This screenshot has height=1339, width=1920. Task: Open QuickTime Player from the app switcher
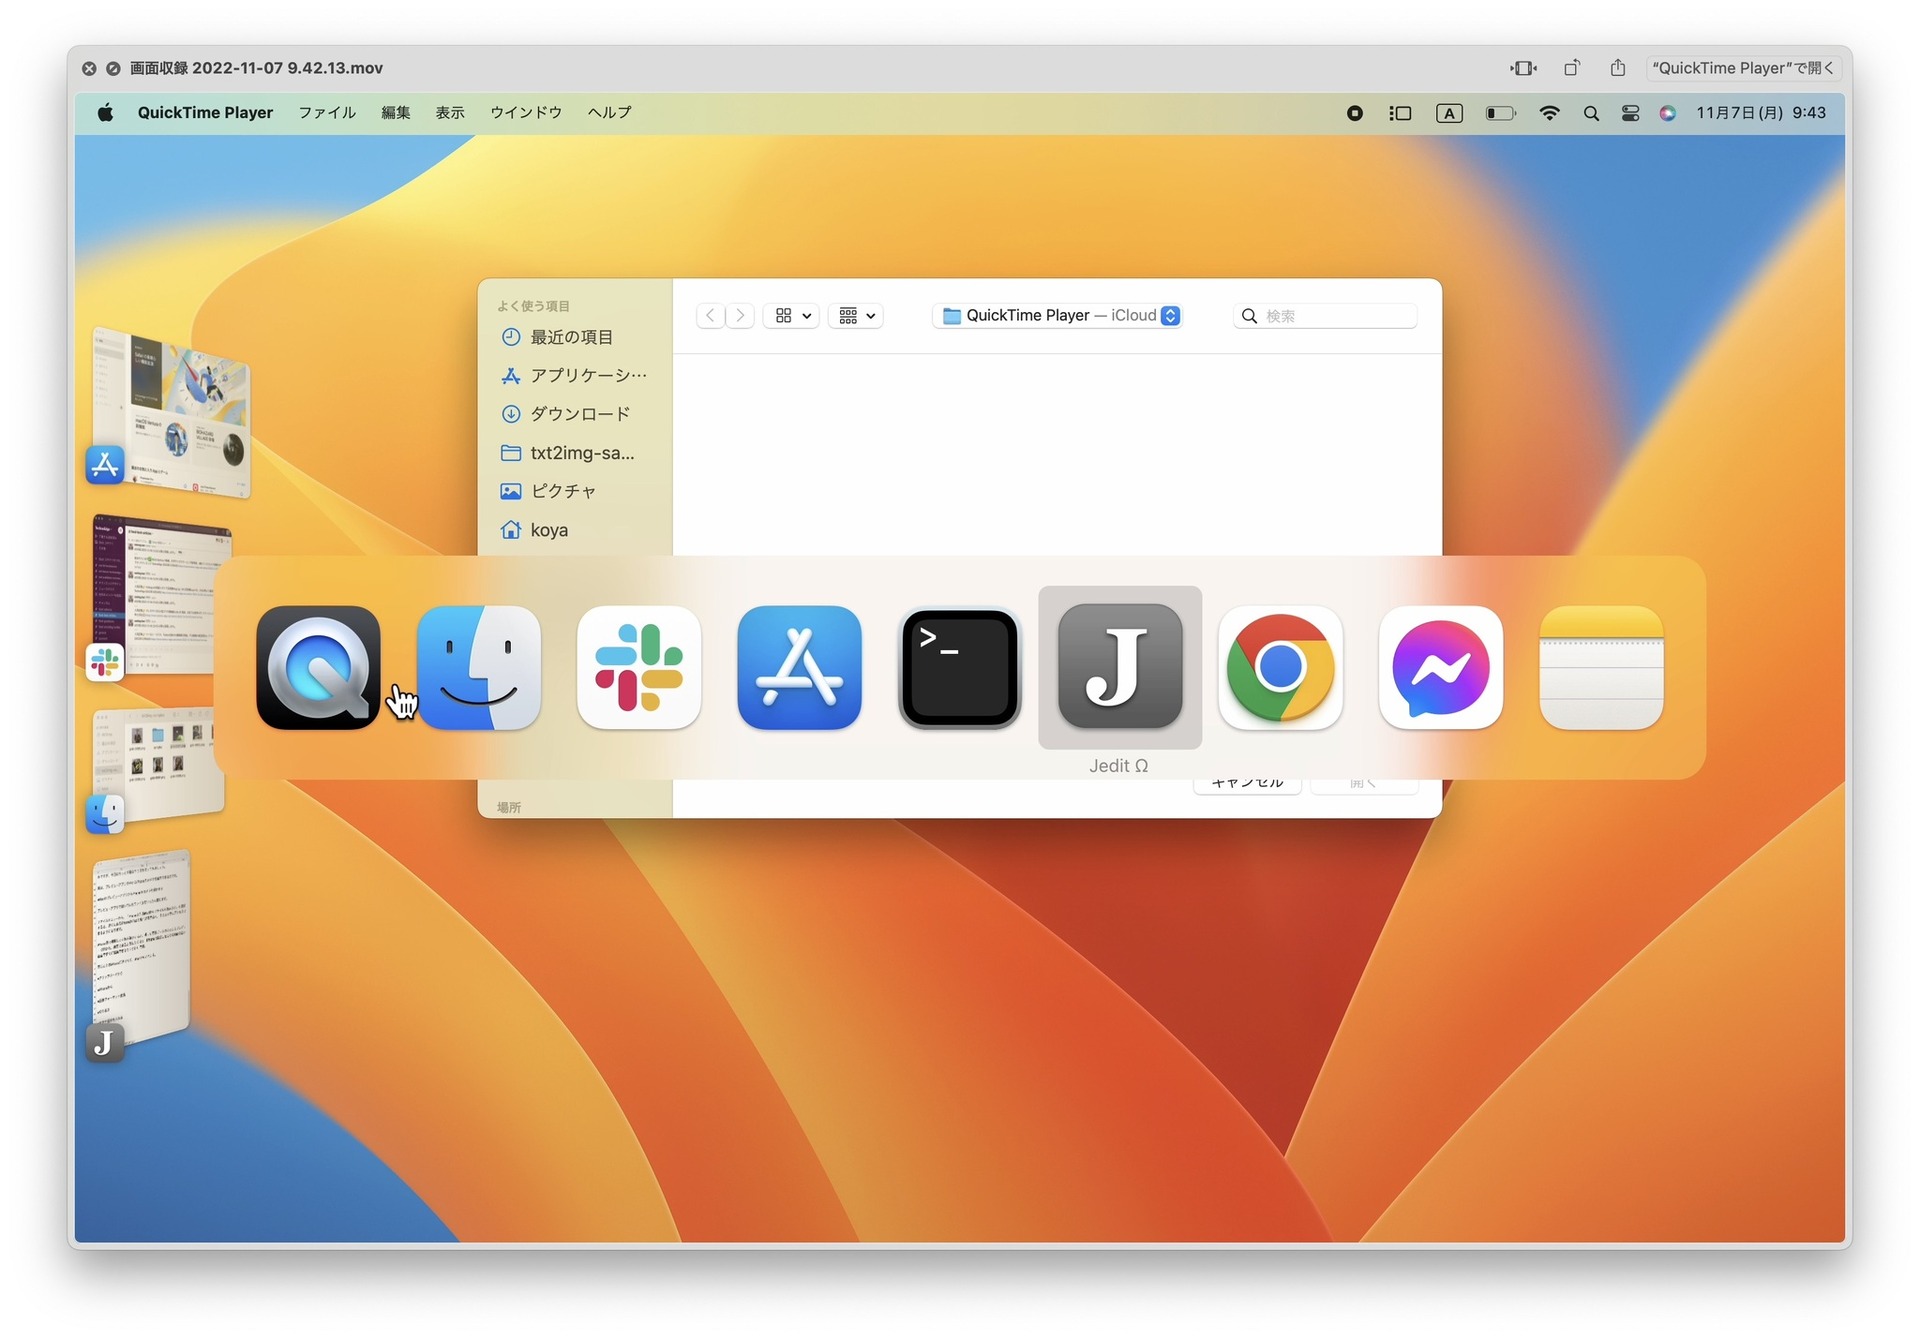pyautogui.click(x=318, y=668)
